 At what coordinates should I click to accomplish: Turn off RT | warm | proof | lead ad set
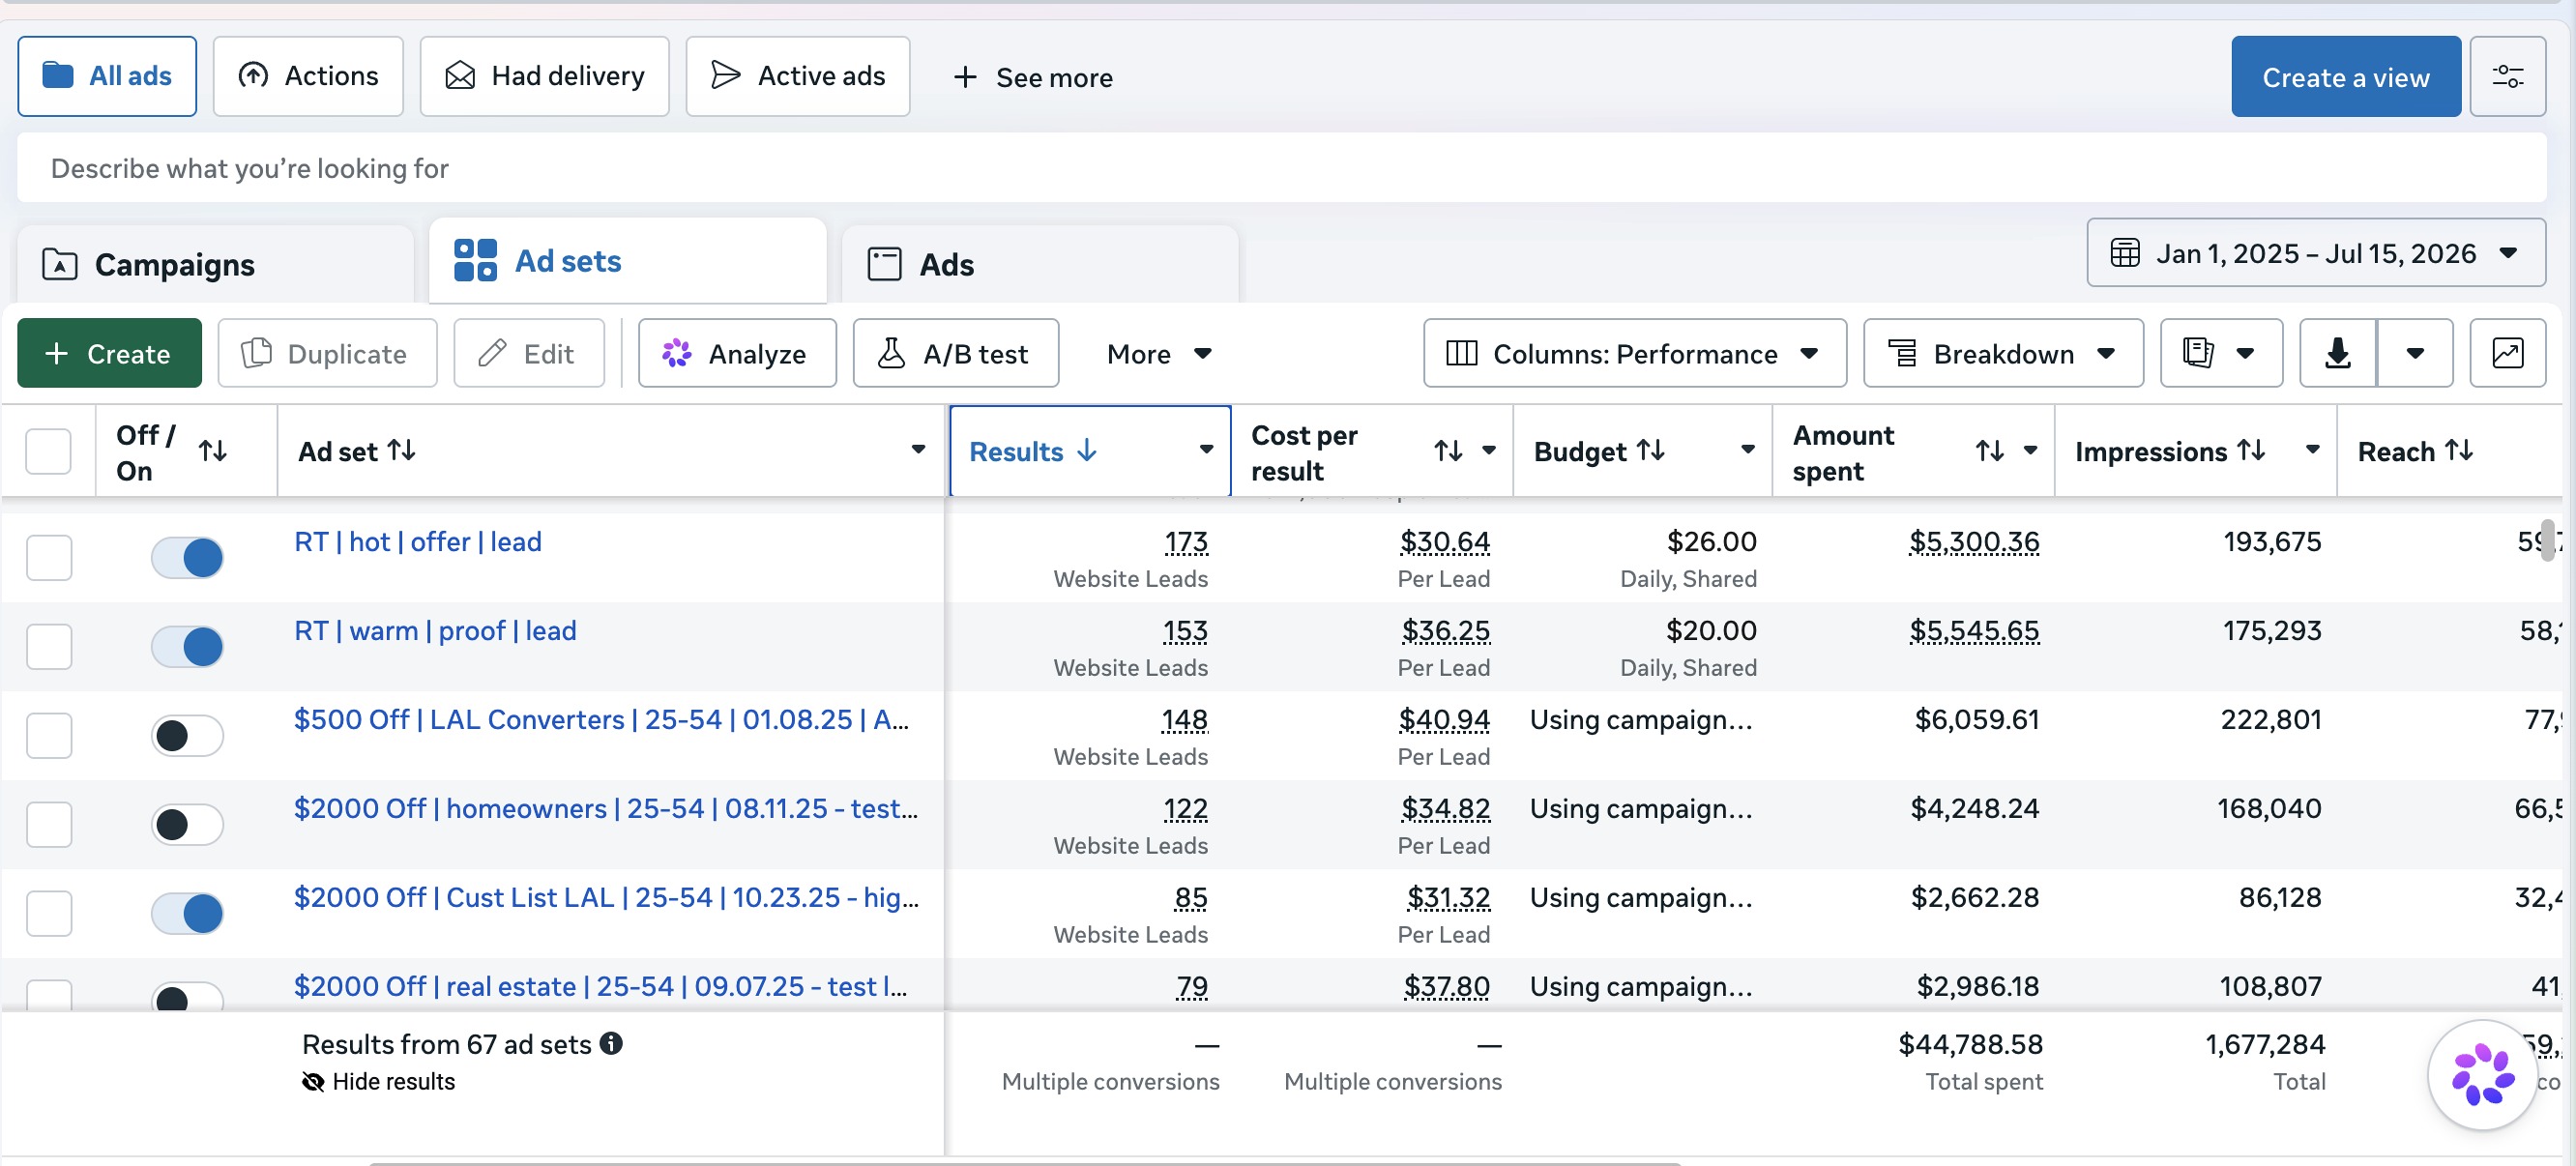point(187,646)
